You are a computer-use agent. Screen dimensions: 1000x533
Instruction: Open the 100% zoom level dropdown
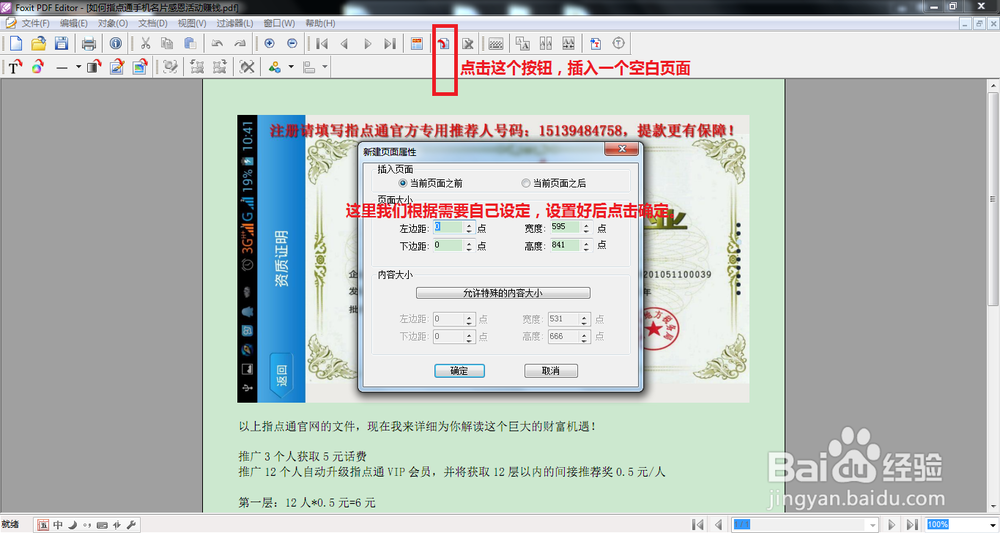991,524
